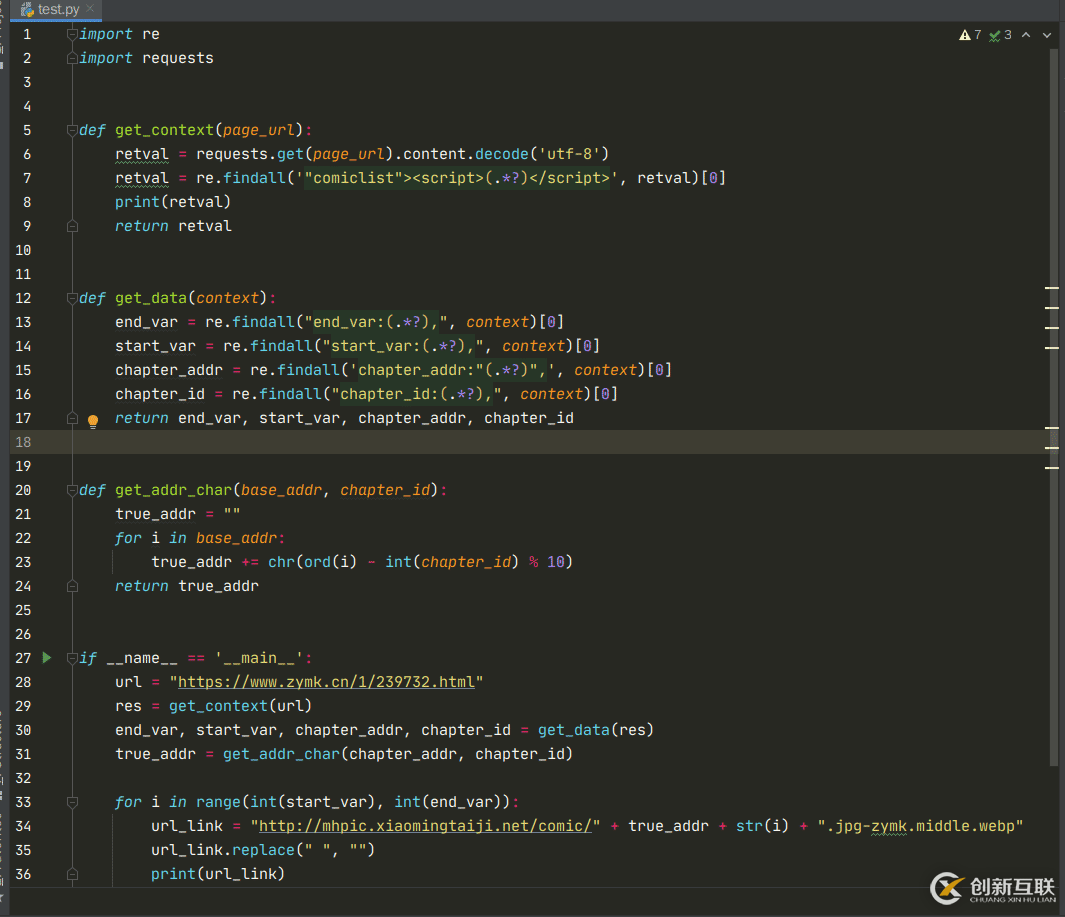Select the test.py editor tab

(x=58, y=9)
